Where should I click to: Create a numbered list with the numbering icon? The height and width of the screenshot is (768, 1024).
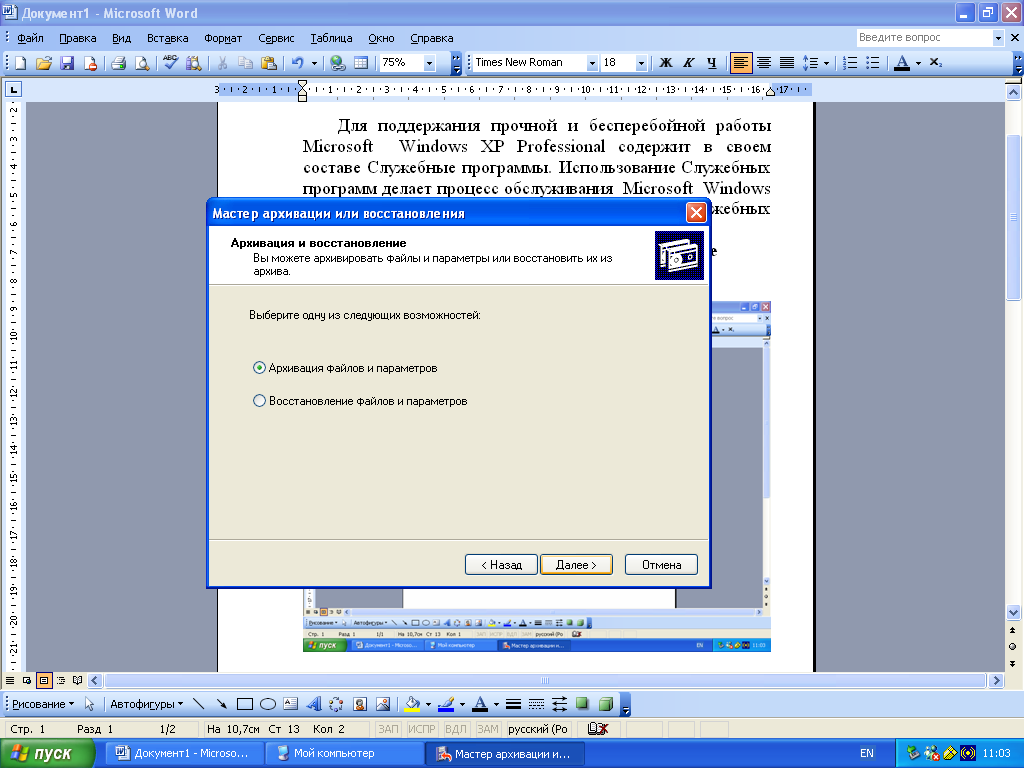pyautogui.click(x=850, y=63)
